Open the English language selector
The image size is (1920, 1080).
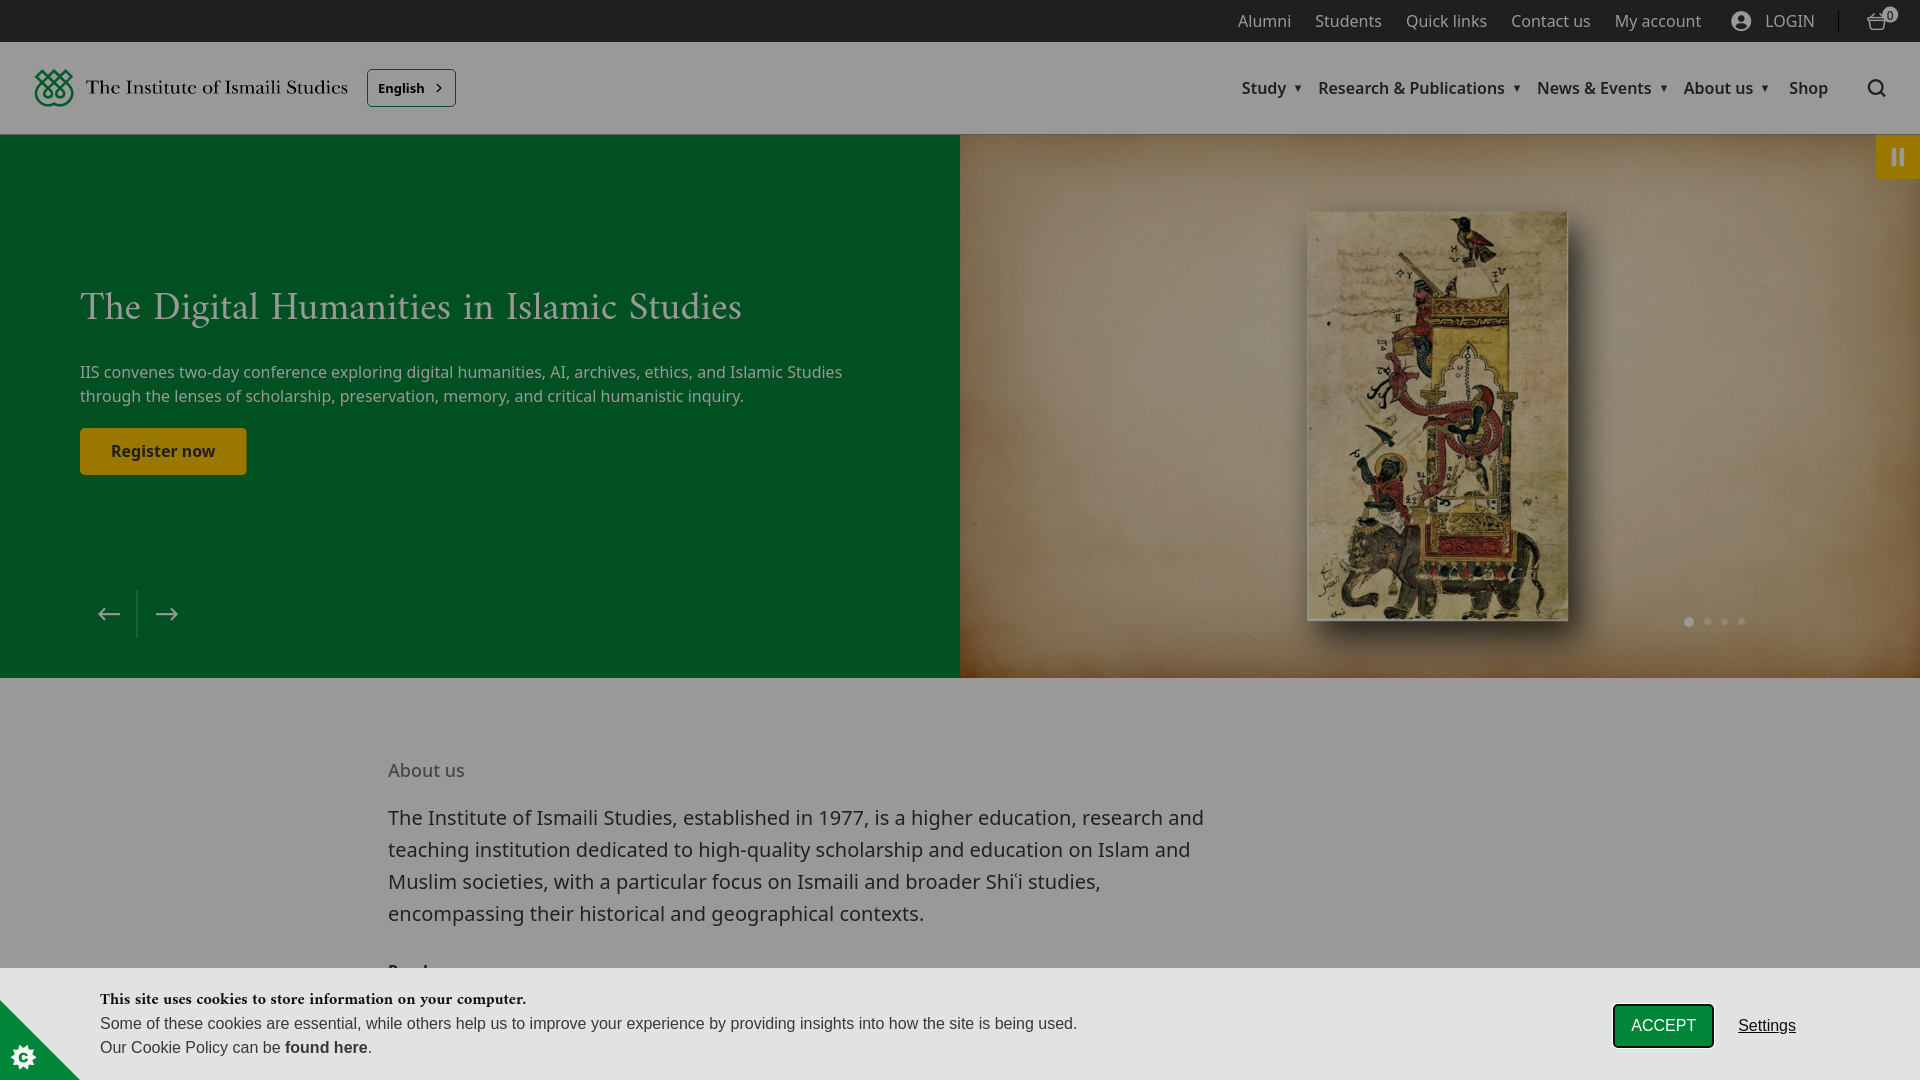pyautogui.click(x=411, y=88)
